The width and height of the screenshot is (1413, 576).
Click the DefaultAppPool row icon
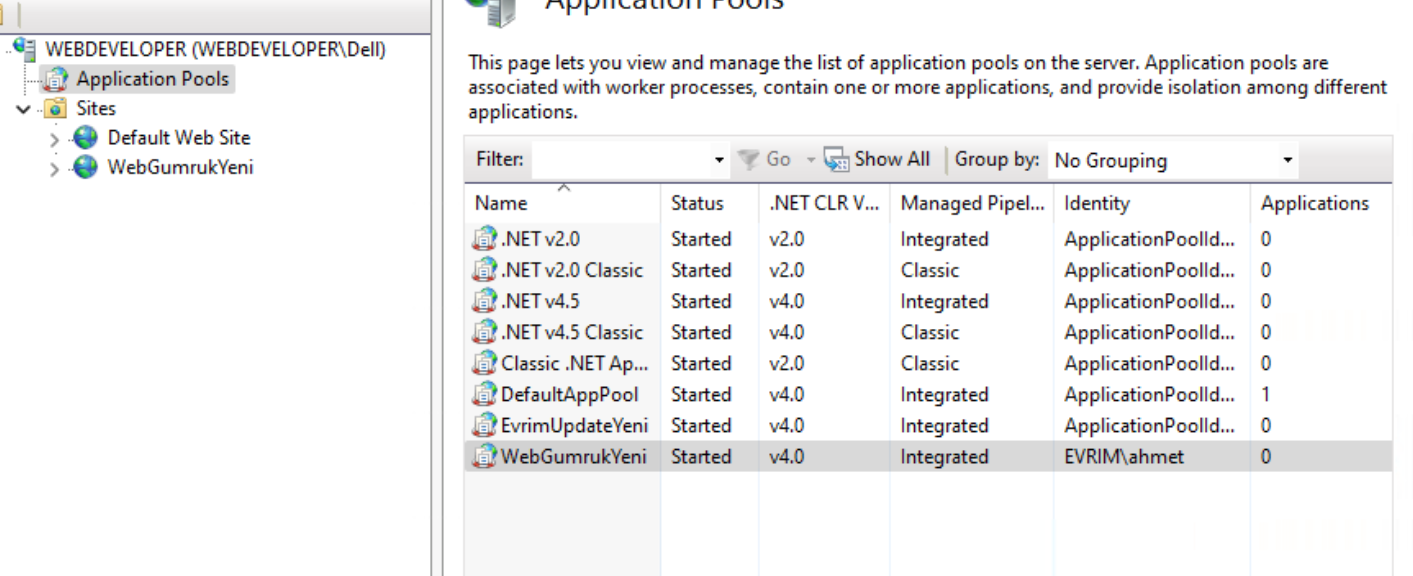(x=485, y=395)
